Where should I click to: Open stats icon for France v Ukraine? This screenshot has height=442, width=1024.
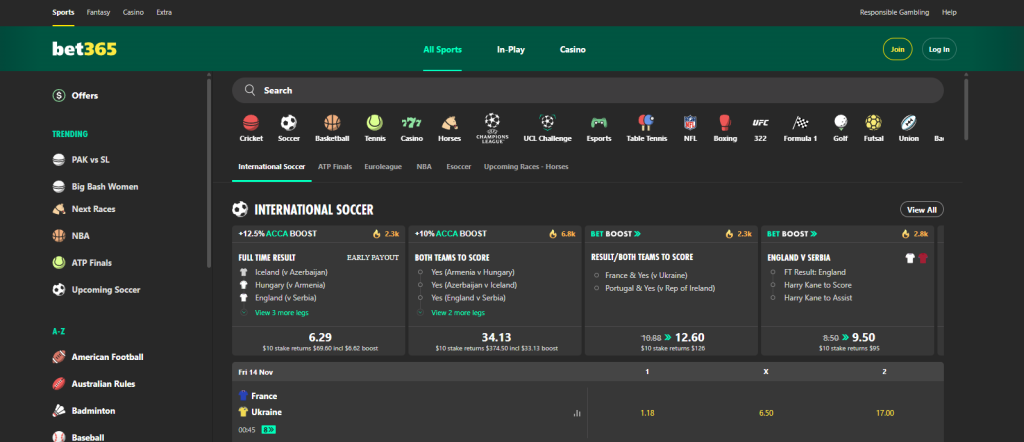(577, 413)
